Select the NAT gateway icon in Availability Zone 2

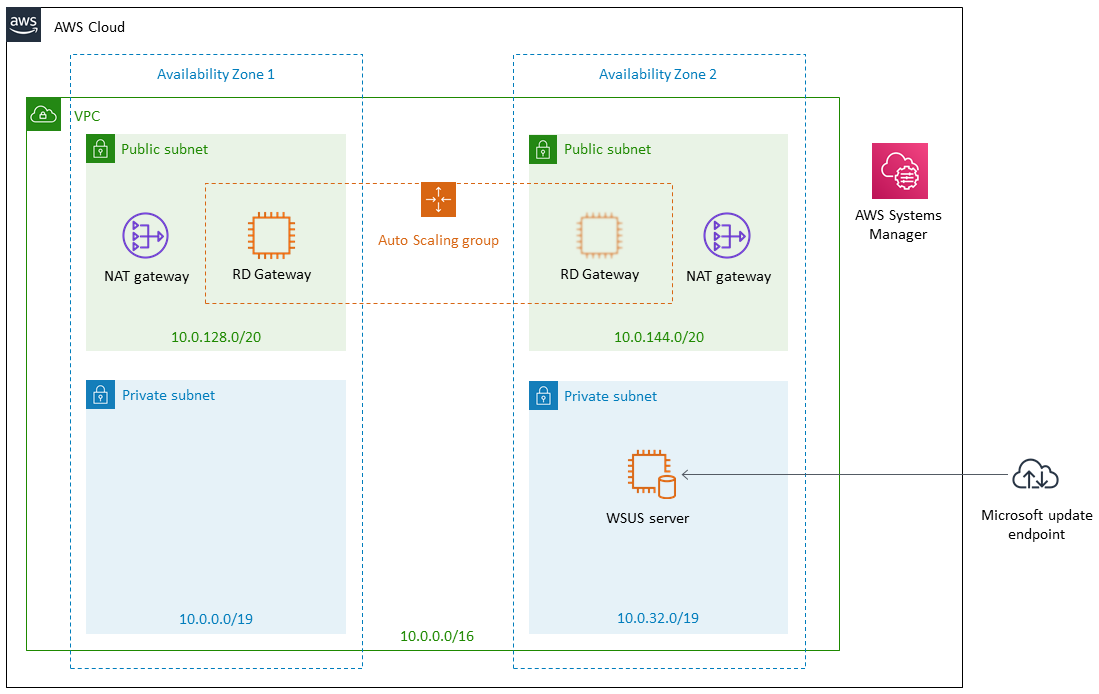click(x=727, y=236)
